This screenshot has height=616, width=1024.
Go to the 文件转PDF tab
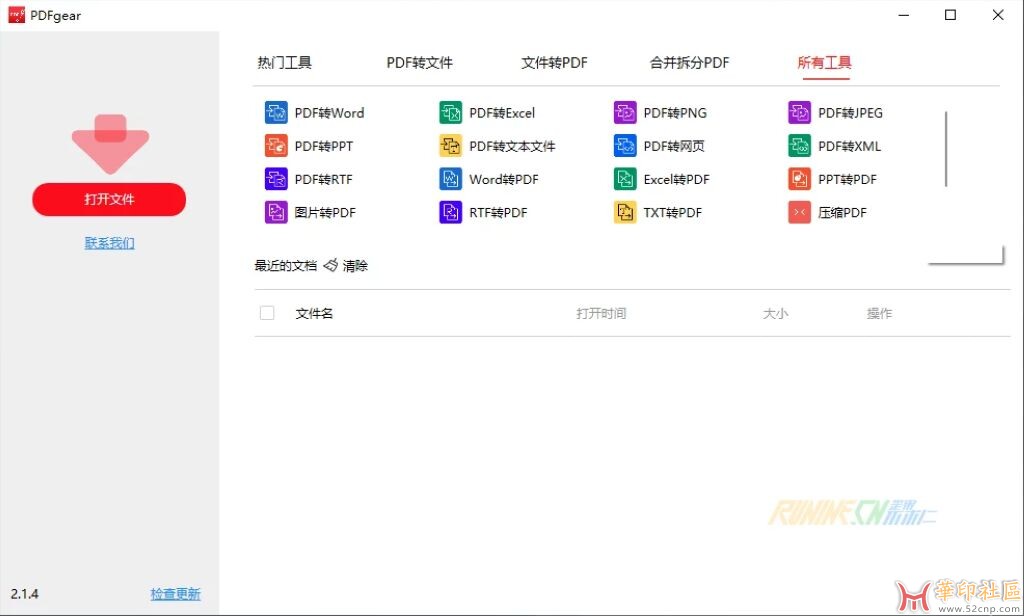[x=554, y=63]
